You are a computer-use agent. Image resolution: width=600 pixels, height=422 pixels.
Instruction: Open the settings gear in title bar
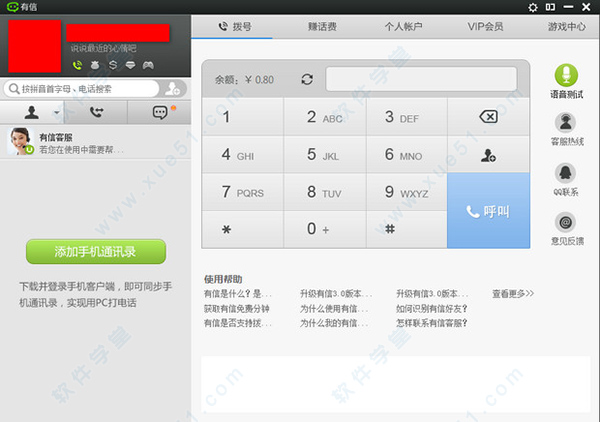[533, 7]
